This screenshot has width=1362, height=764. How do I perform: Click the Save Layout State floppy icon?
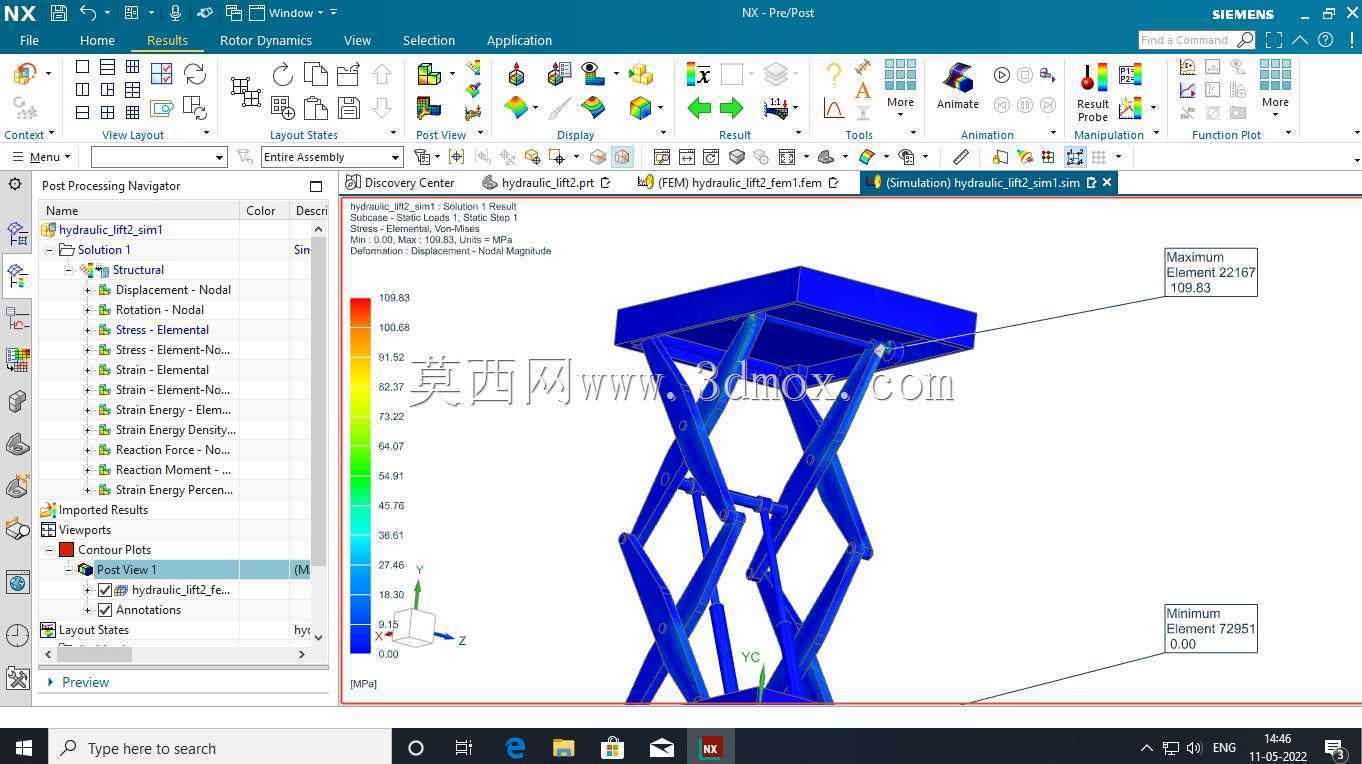pos(349,108)
